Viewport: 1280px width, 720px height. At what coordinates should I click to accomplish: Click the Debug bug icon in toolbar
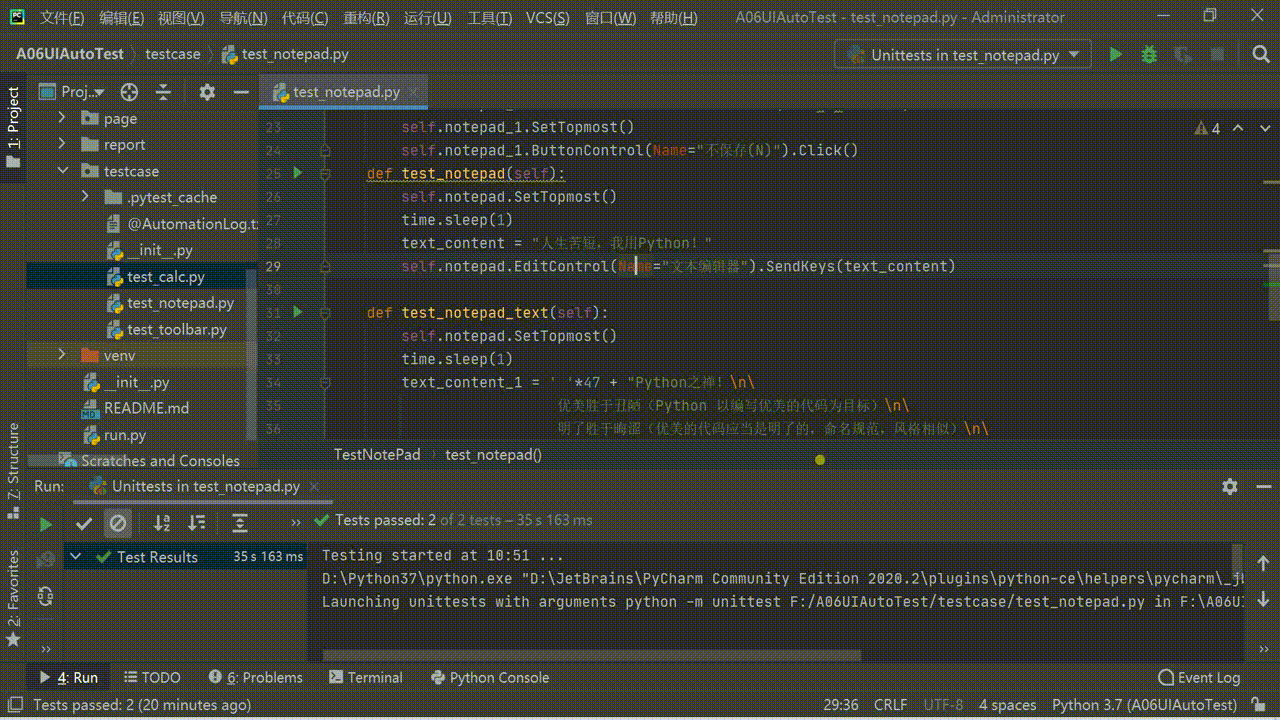1149,55
